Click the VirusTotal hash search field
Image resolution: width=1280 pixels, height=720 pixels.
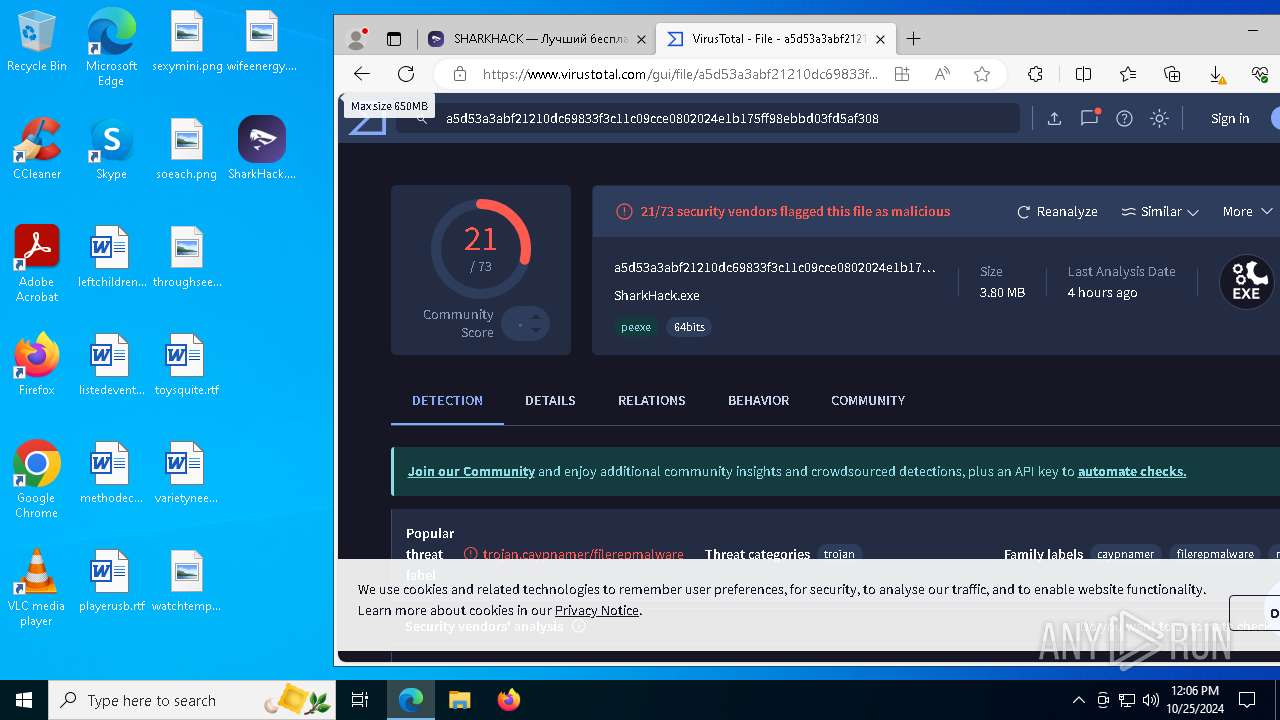(708, 118)
